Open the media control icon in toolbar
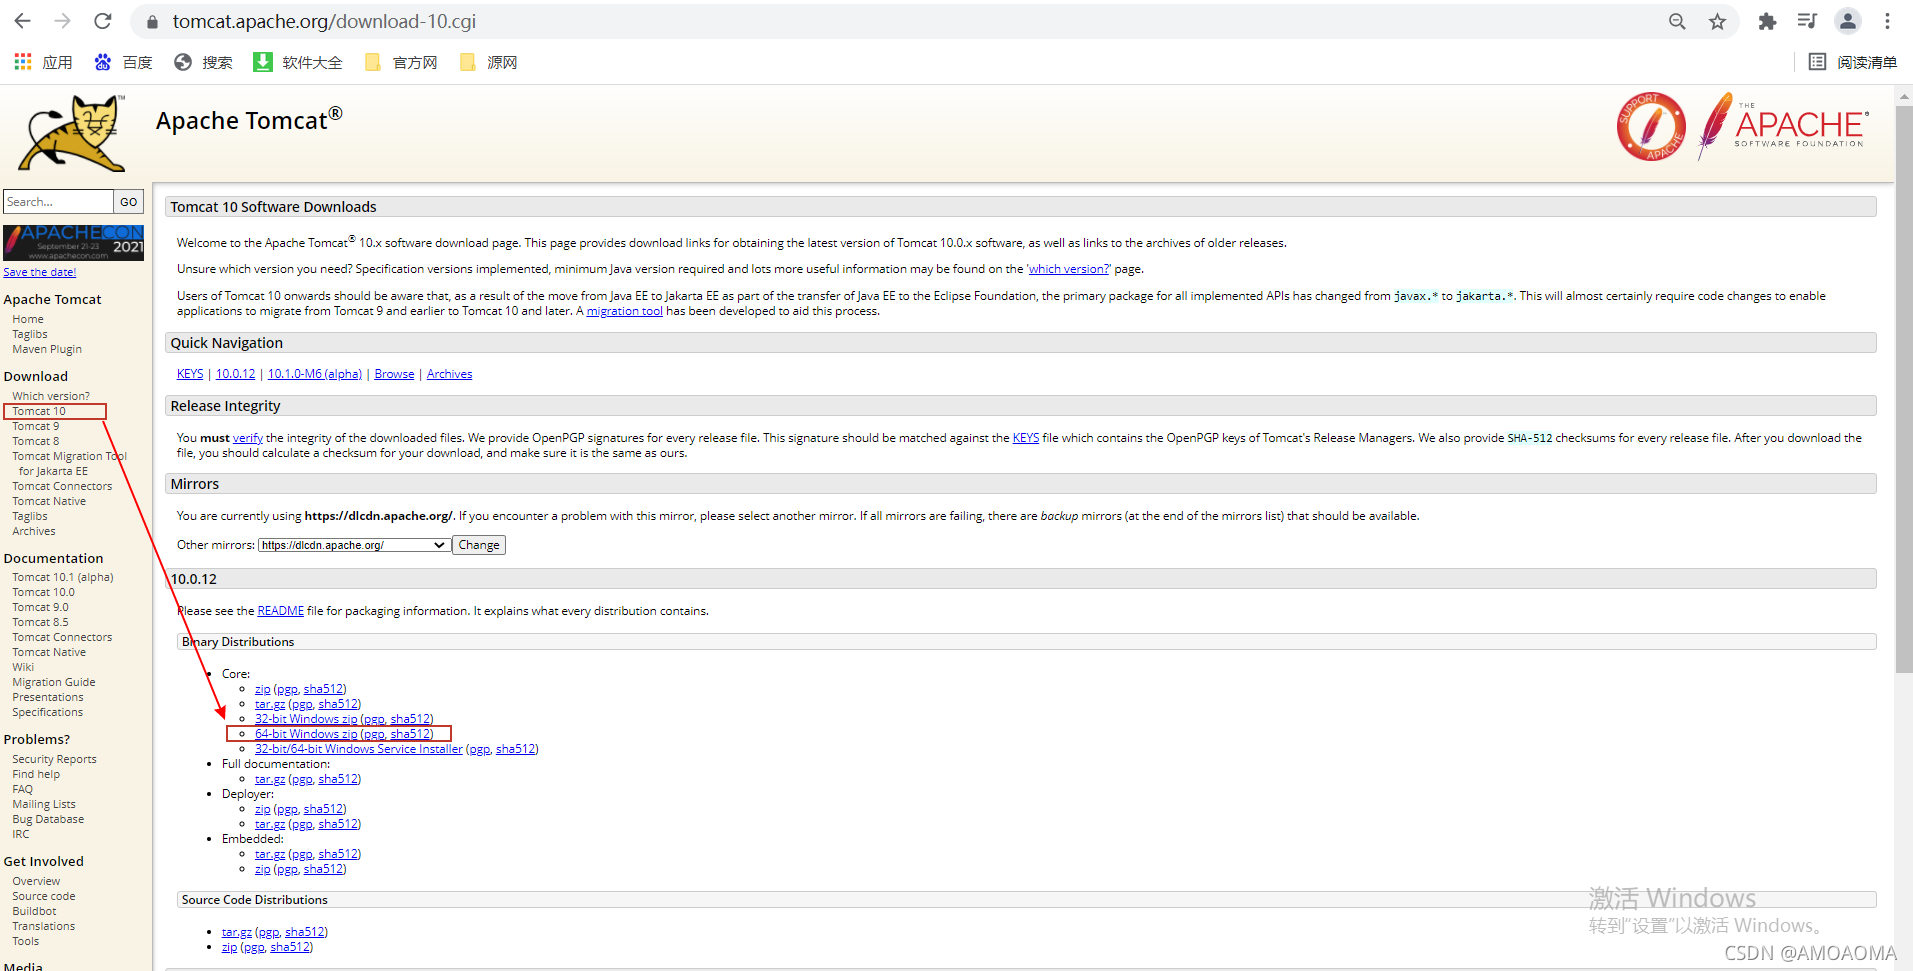The width and height of the screenshot is (1913, 971). click(x=1807, y=21)
